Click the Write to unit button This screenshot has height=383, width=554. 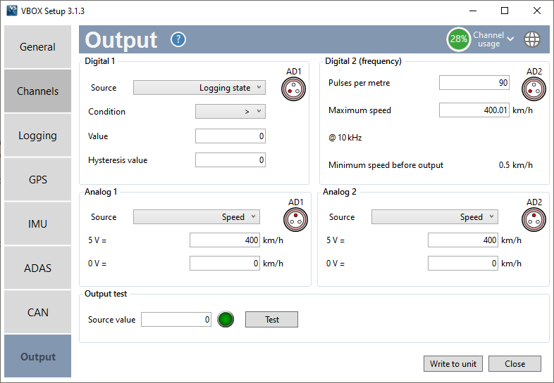453,364
